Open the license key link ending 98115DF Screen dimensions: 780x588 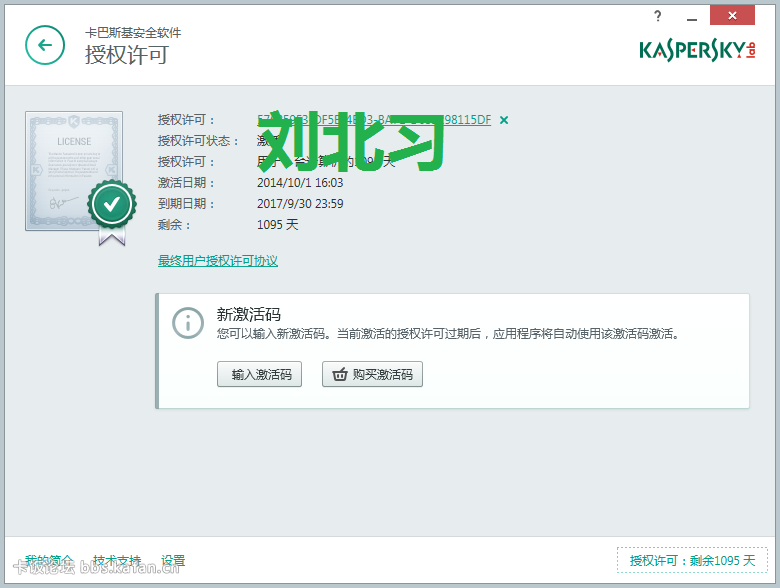[x=374, y=120]
